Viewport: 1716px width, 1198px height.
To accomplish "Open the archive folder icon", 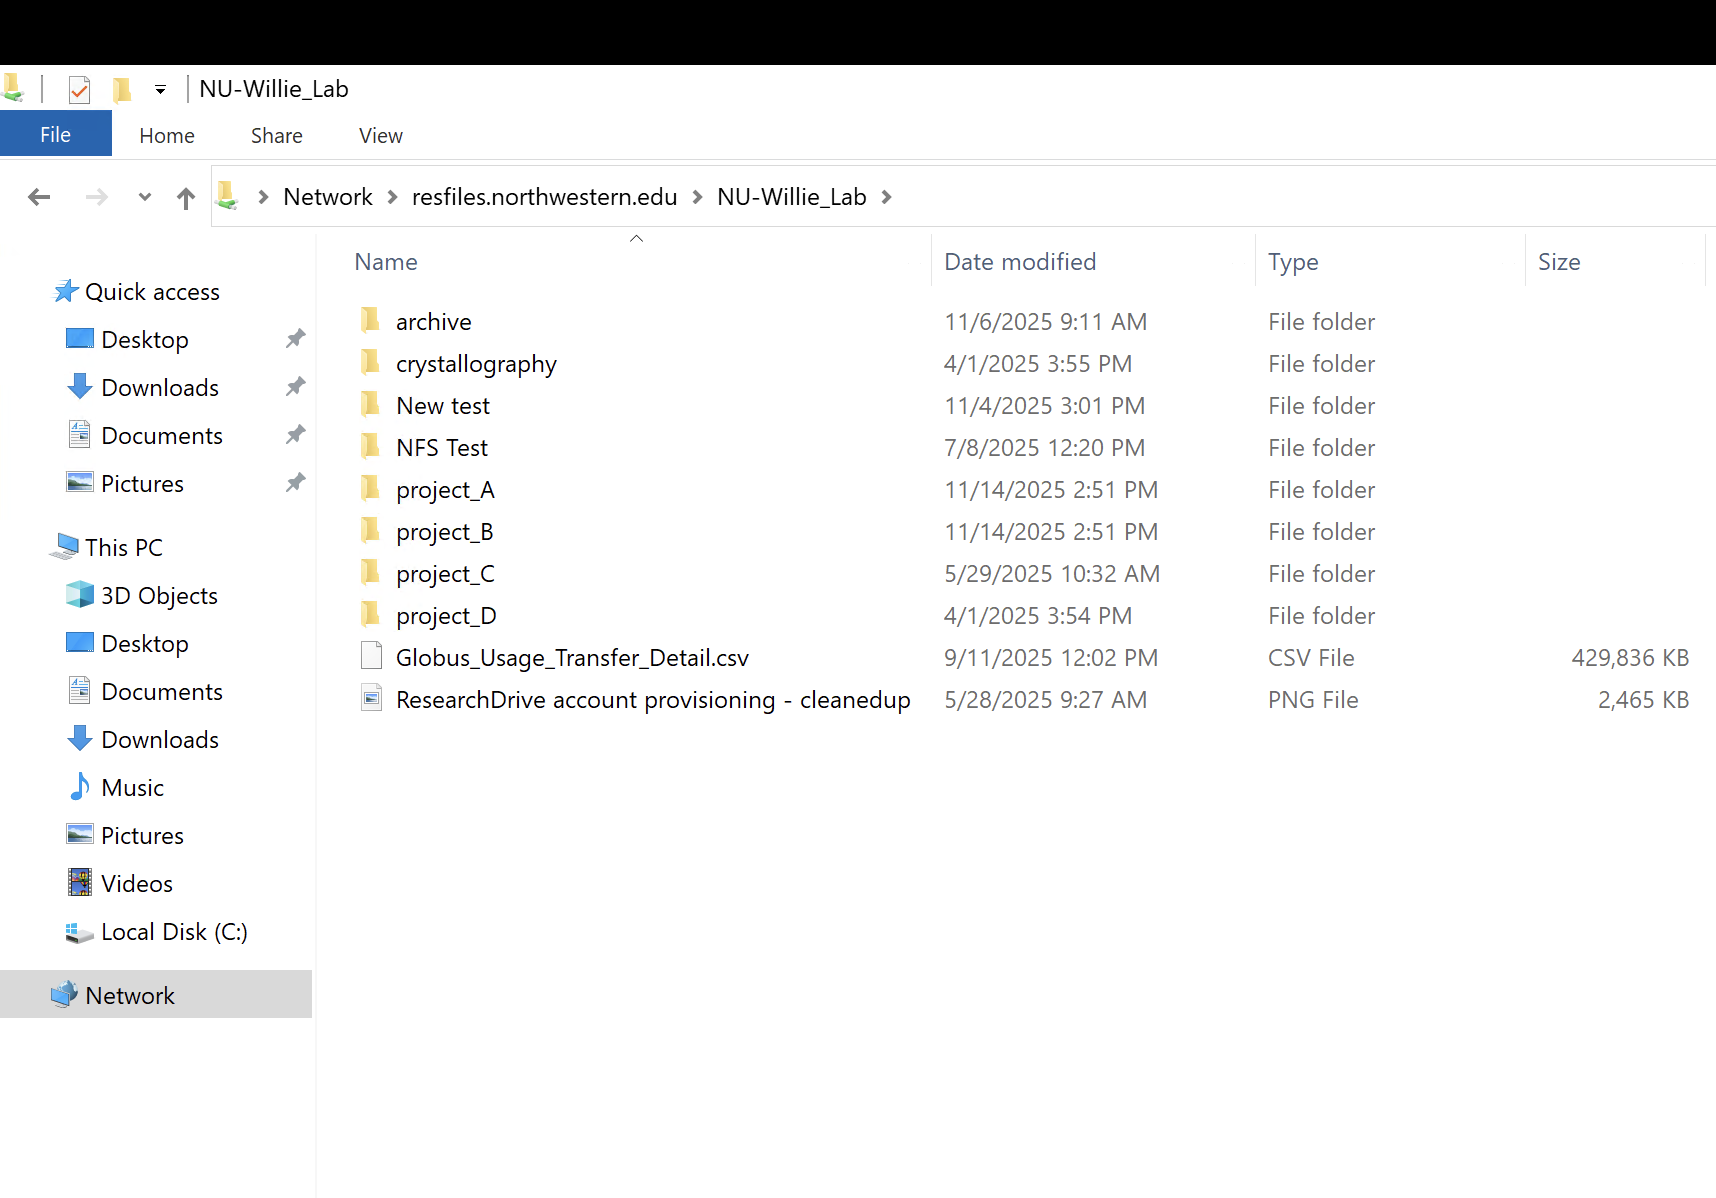I will (x=371, y=321).
